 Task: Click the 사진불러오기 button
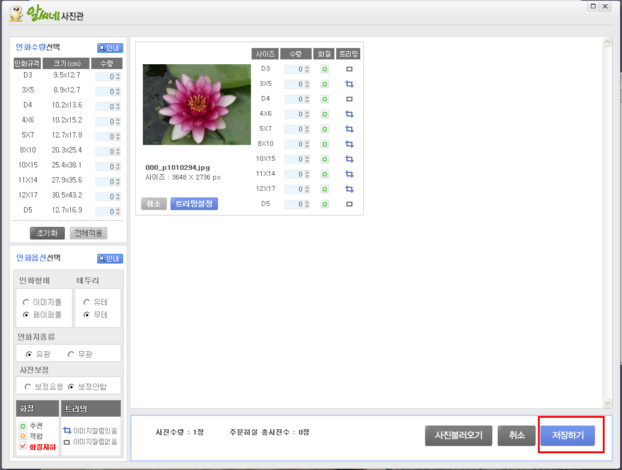pyautogui.click(x=458, y=436)
